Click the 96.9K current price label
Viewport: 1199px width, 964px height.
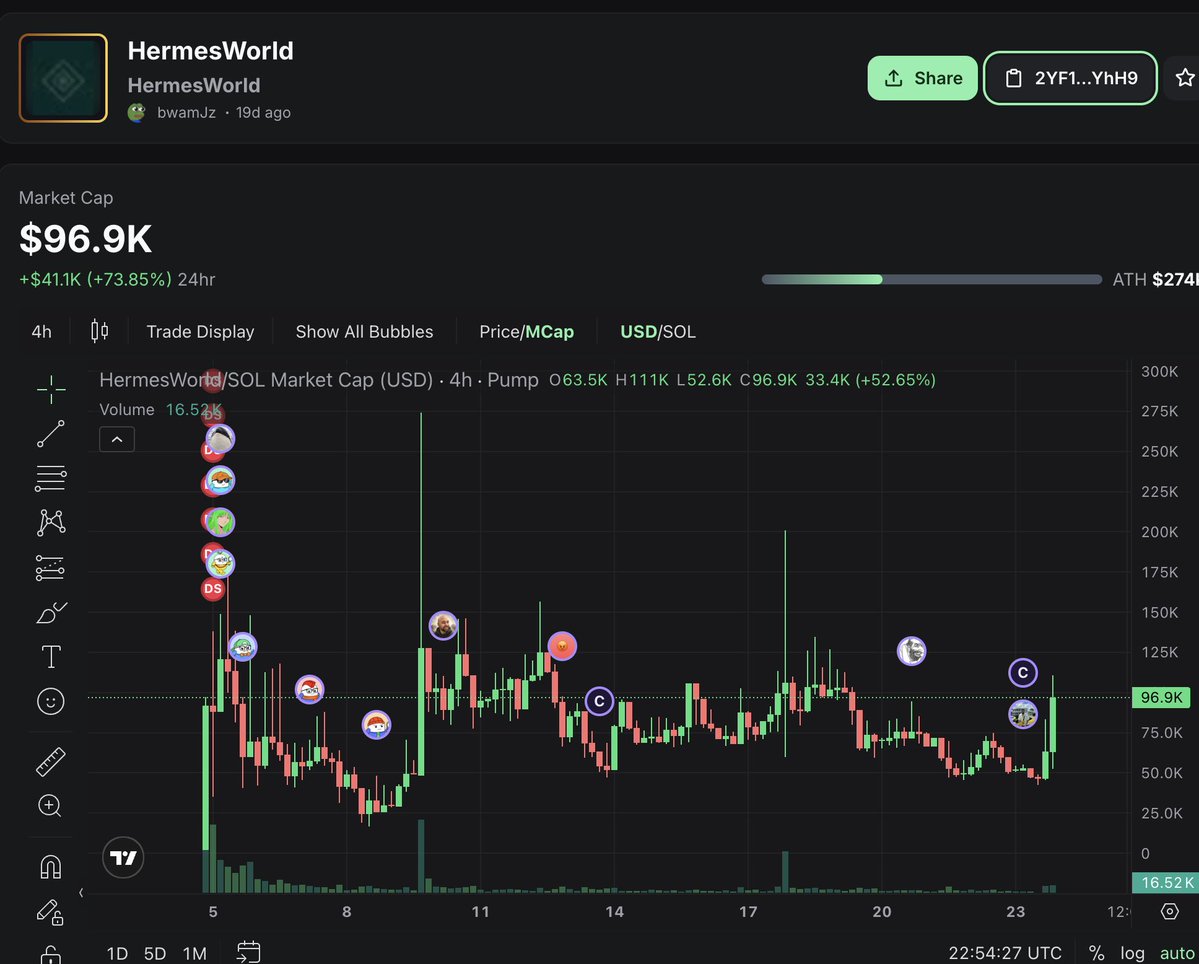pos(1161,697)
